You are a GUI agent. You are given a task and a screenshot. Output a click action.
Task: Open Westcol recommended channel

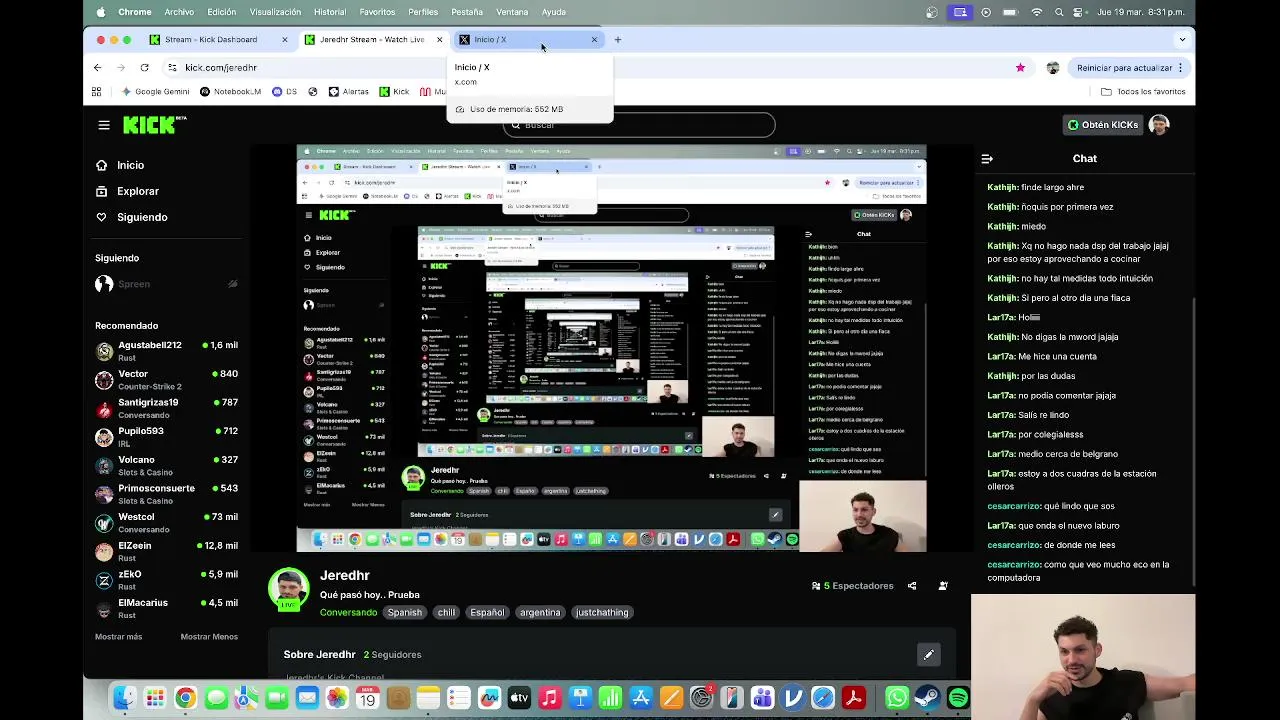point(166,523)
